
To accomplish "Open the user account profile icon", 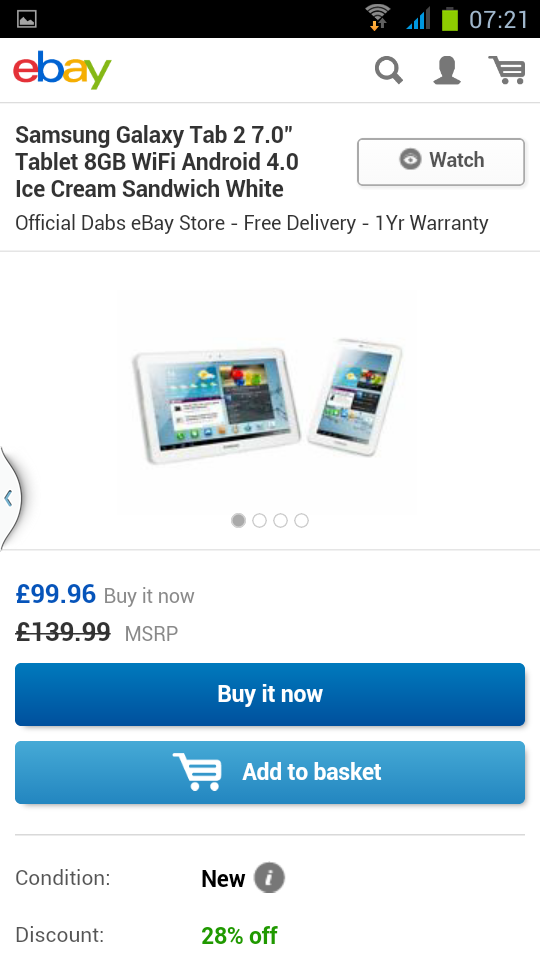I will [447, 70].
